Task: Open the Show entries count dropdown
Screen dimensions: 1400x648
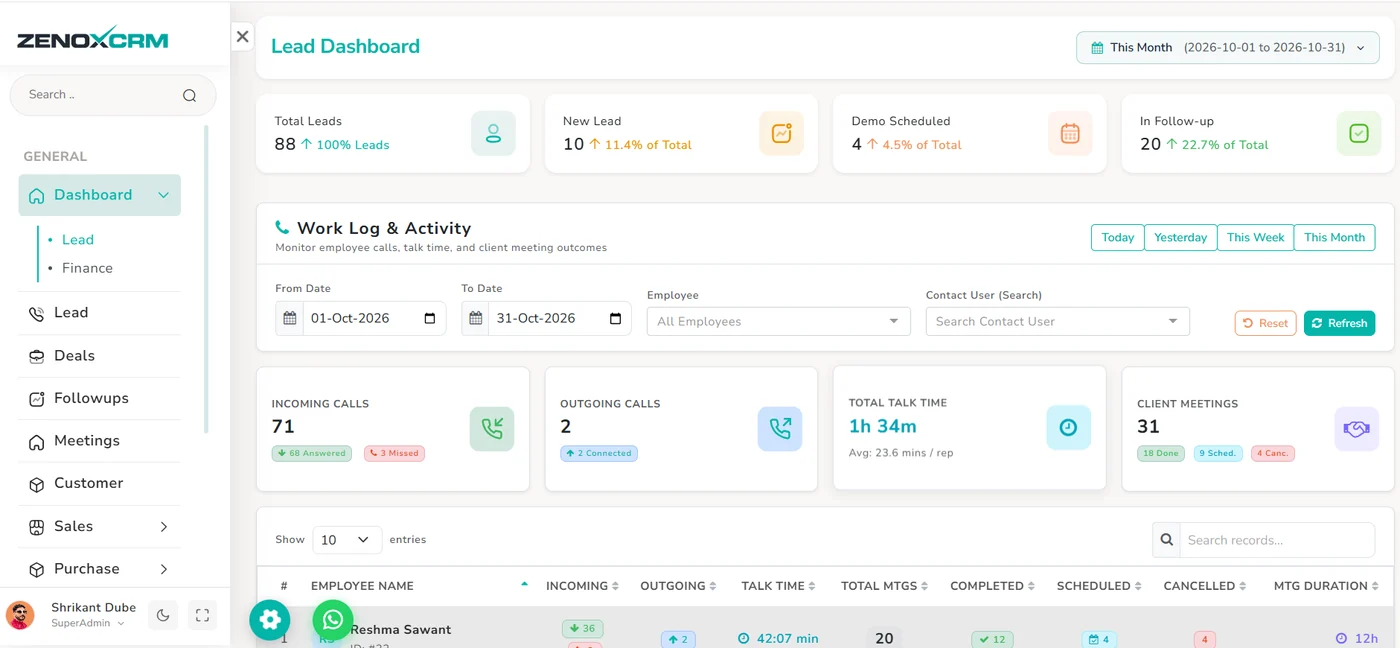Action: coord(347,540)
